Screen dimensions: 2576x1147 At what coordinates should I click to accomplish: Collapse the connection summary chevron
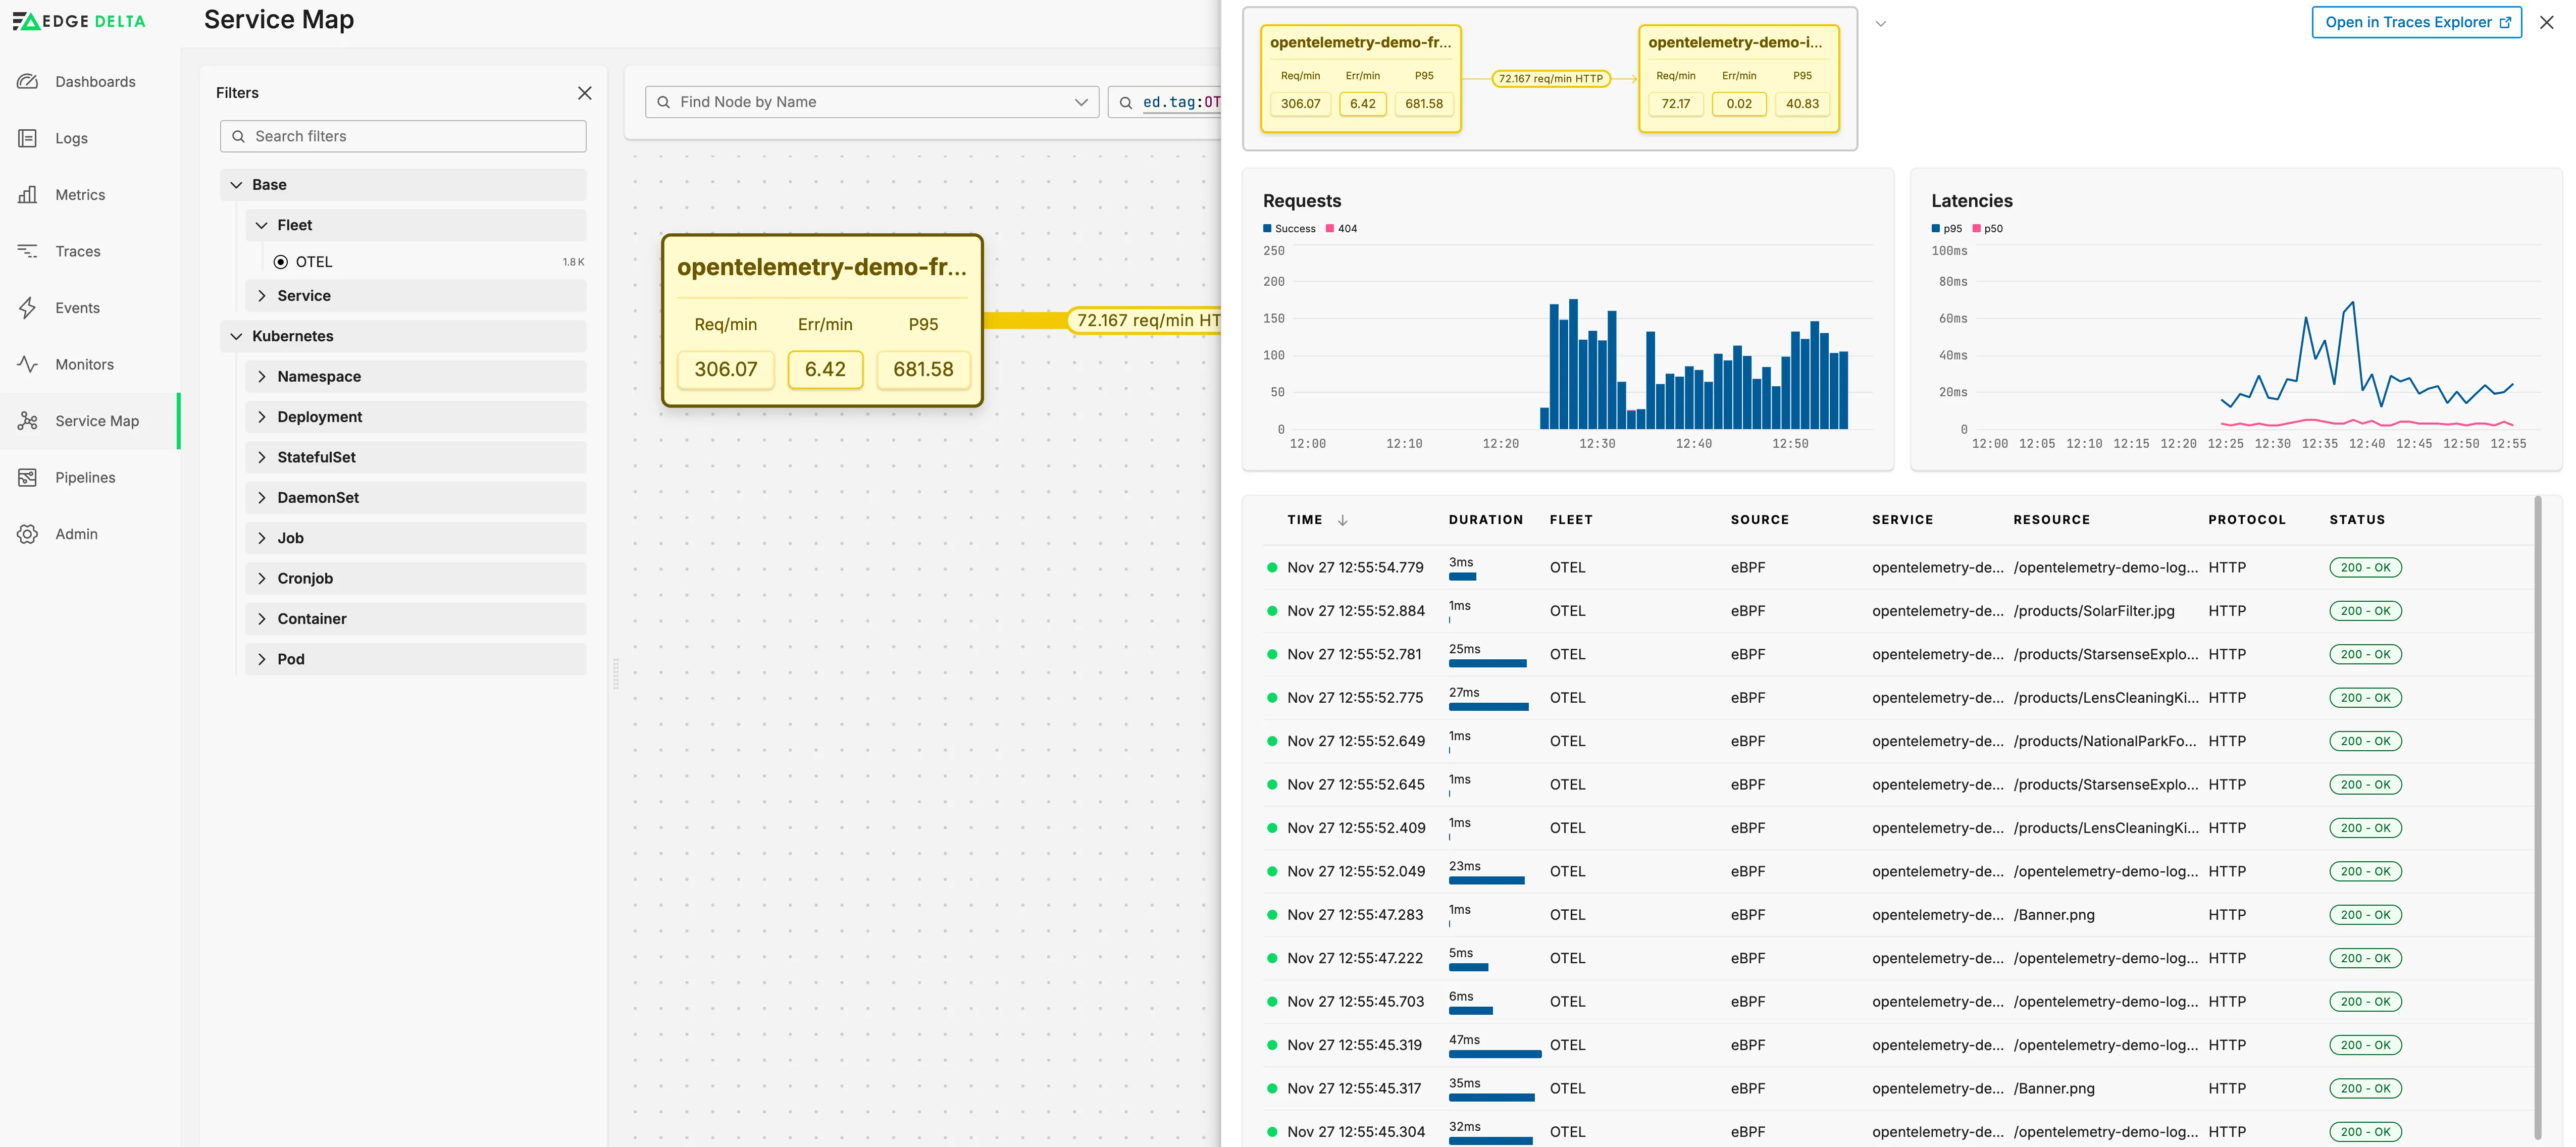1881,24
